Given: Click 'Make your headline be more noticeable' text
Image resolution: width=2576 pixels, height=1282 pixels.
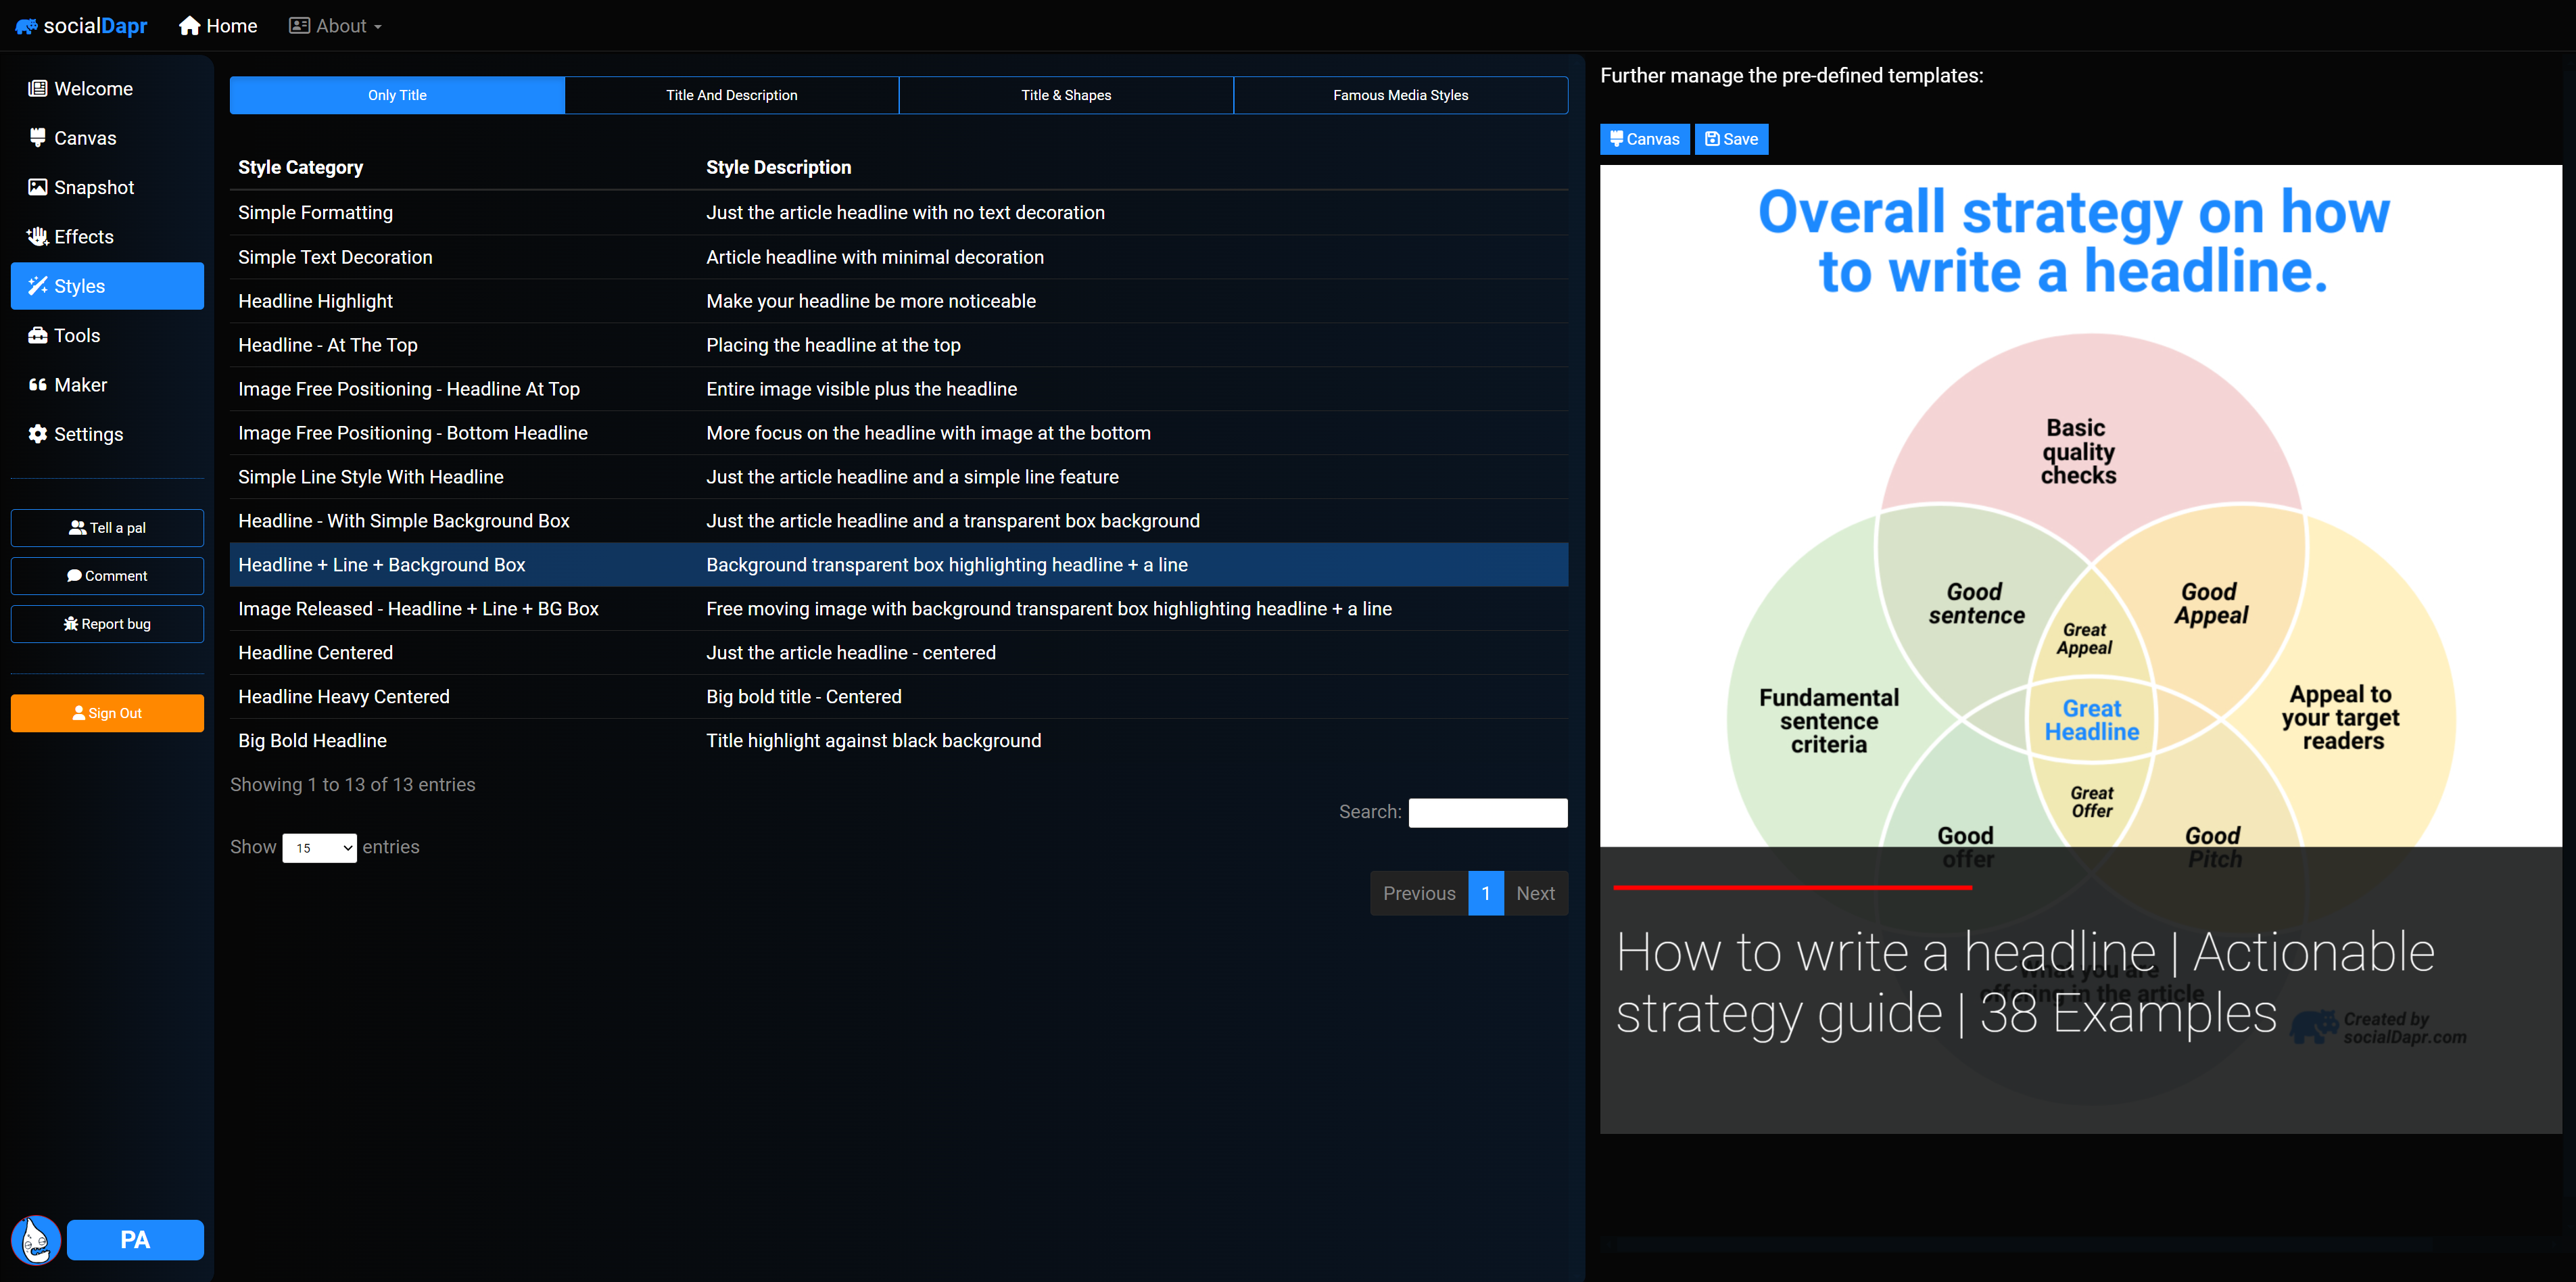Looking at the screenshot, I should (x=870, y=301).
